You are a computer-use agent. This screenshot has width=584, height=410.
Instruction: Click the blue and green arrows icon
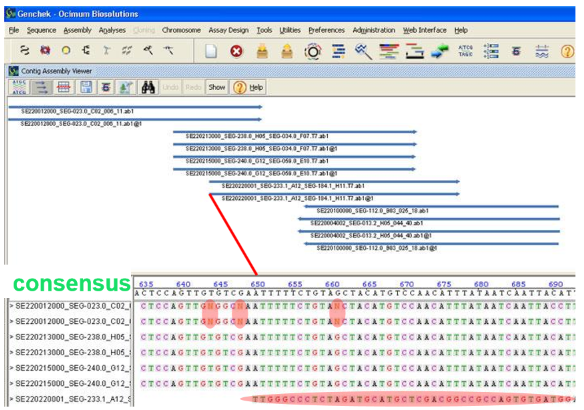(x=440, y=51)
